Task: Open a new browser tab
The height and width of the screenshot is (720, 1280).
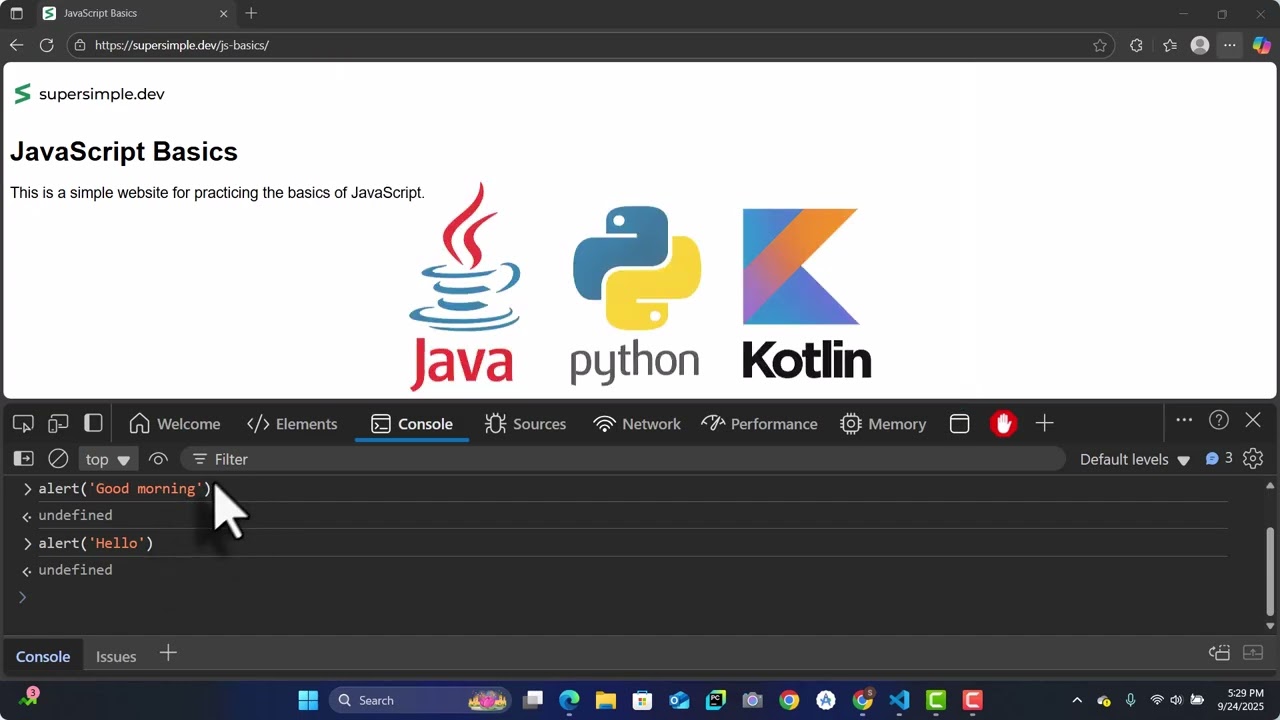Action: click(251, 13)
